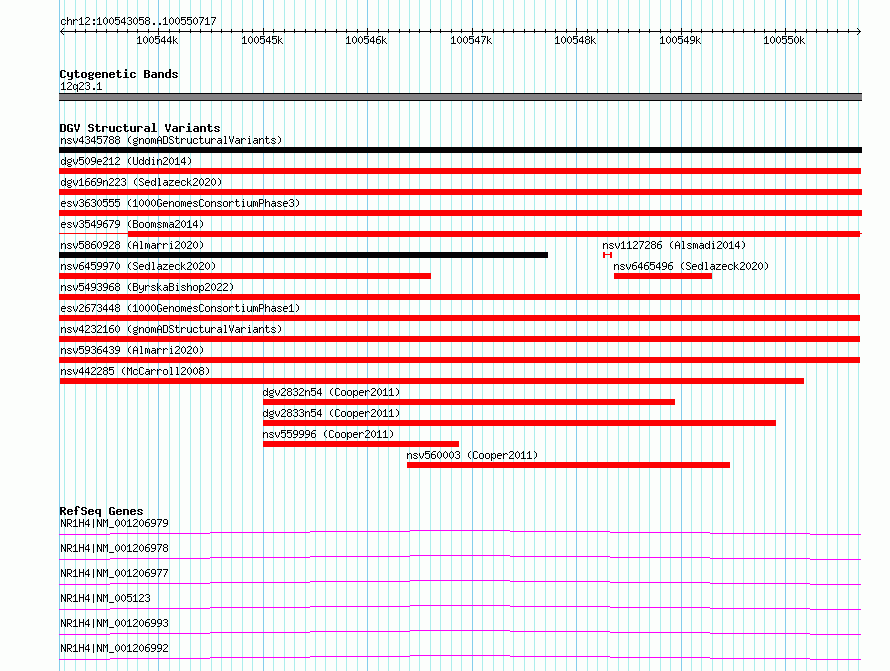Open nsv1127286 (Alsmadi2014) label
Image resolution: width=890 pixels, height=671 pixels.
point(674,245)
